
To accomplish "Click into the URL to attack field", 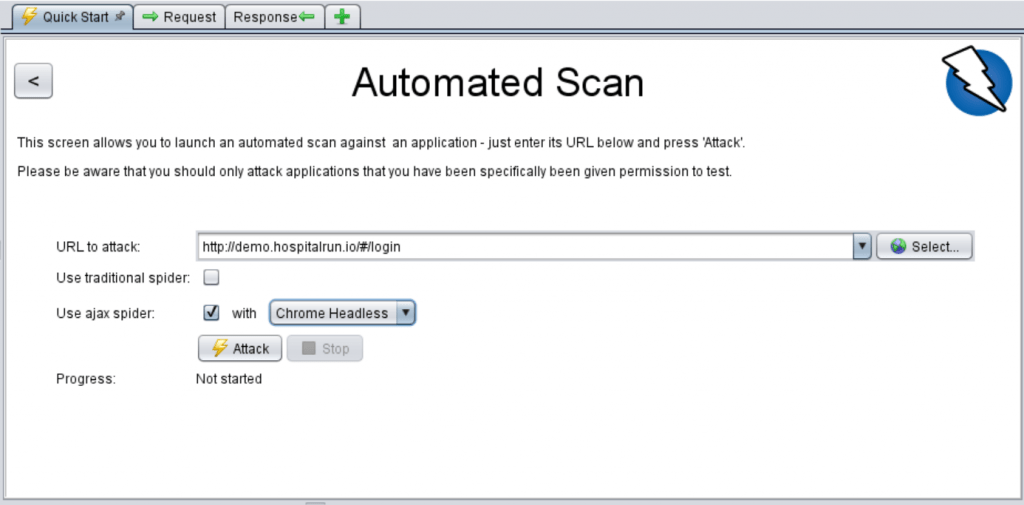I will pyautogui.click(x=524, y=246).
